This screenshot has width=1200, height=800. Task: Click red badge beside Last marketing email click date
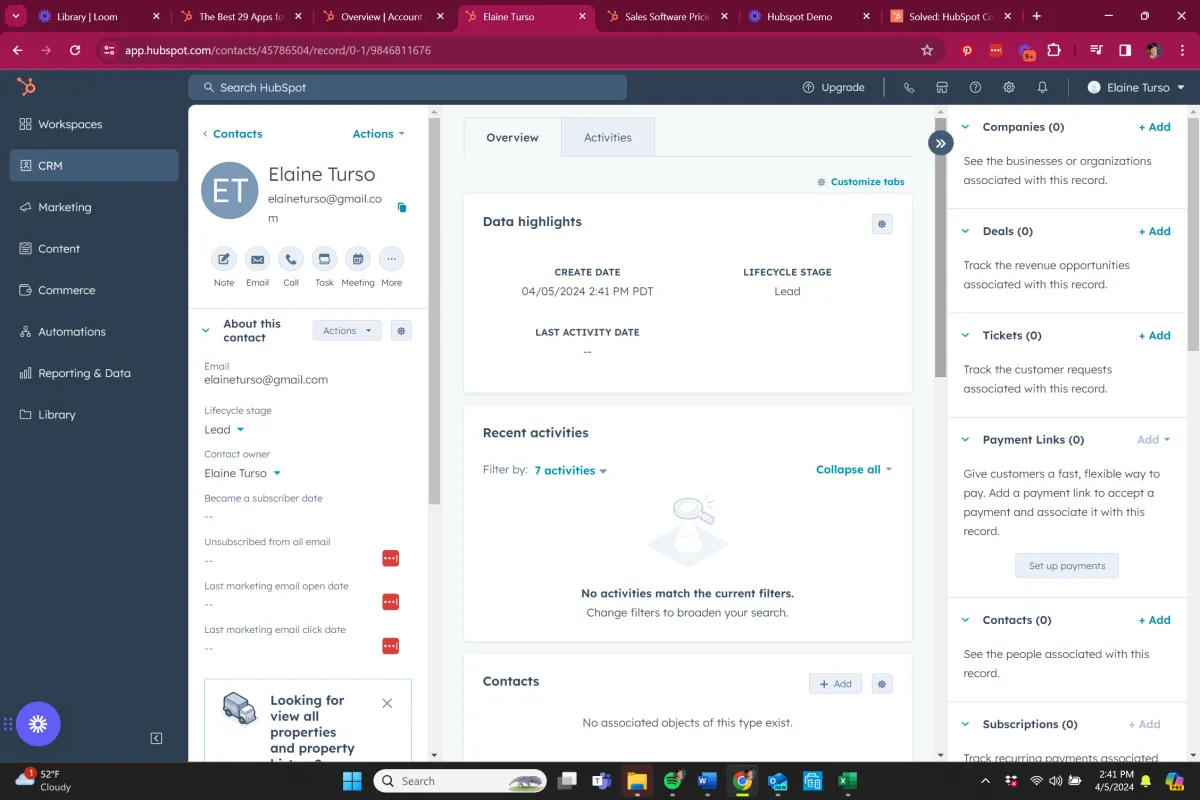[x=391, y=646]
